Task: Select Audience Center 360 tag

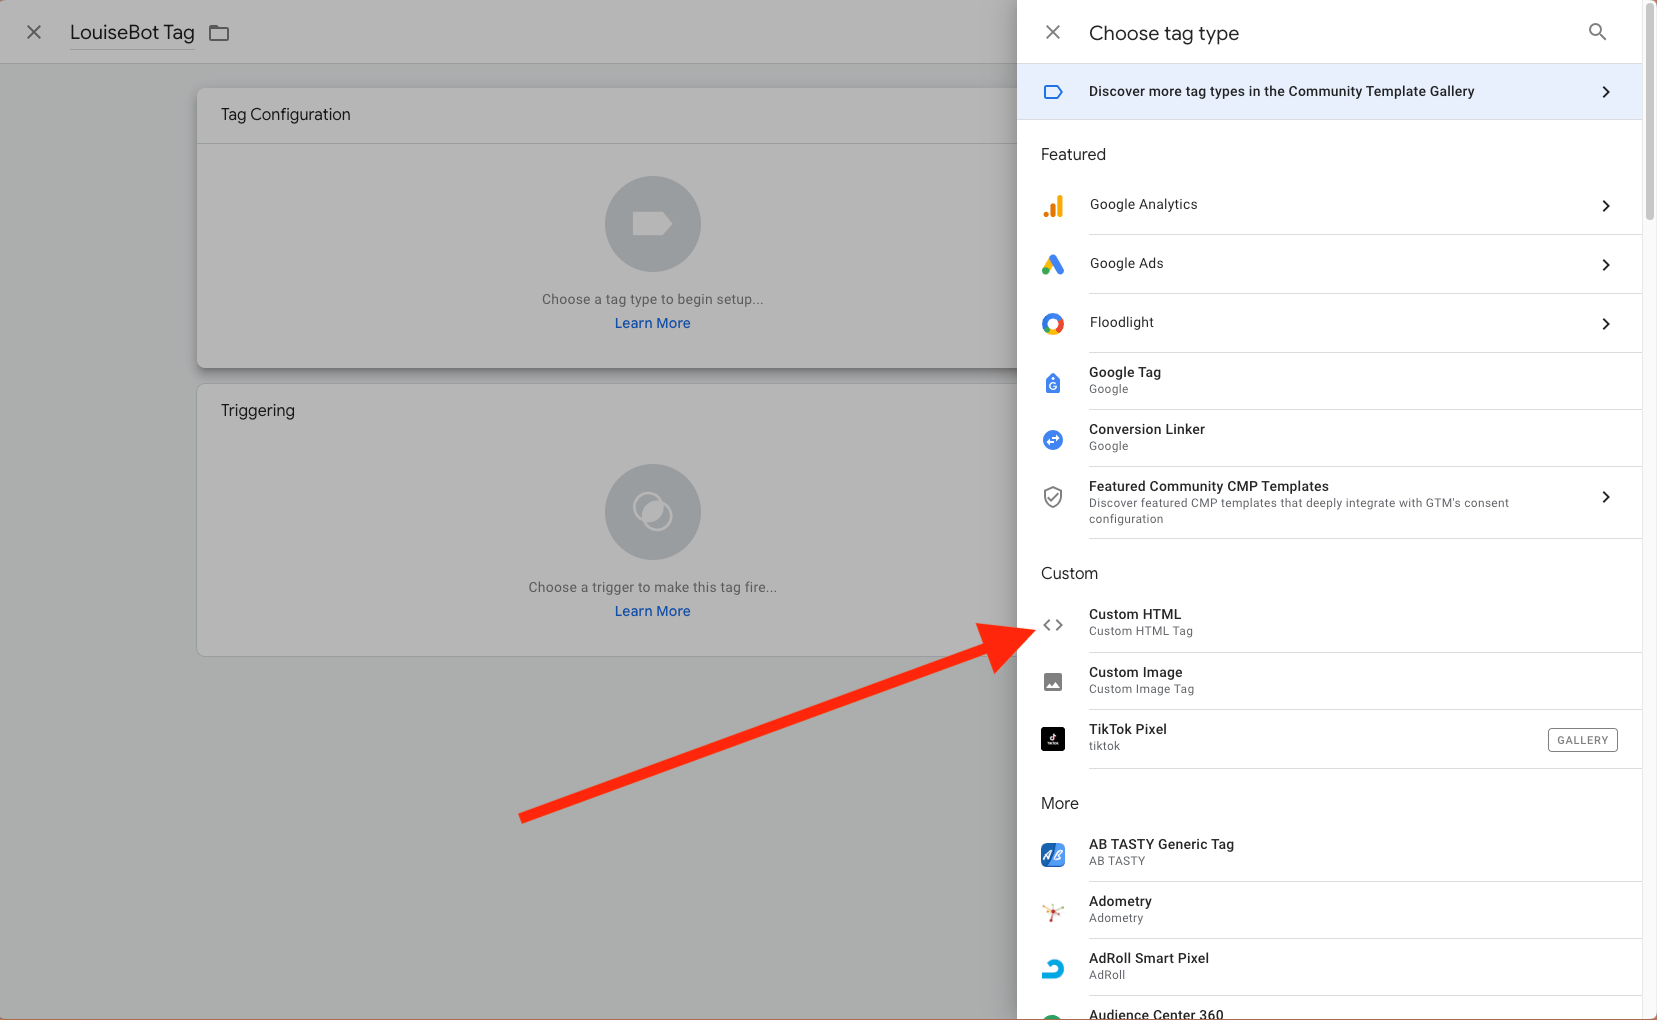Action: tap(1329, 1008)
